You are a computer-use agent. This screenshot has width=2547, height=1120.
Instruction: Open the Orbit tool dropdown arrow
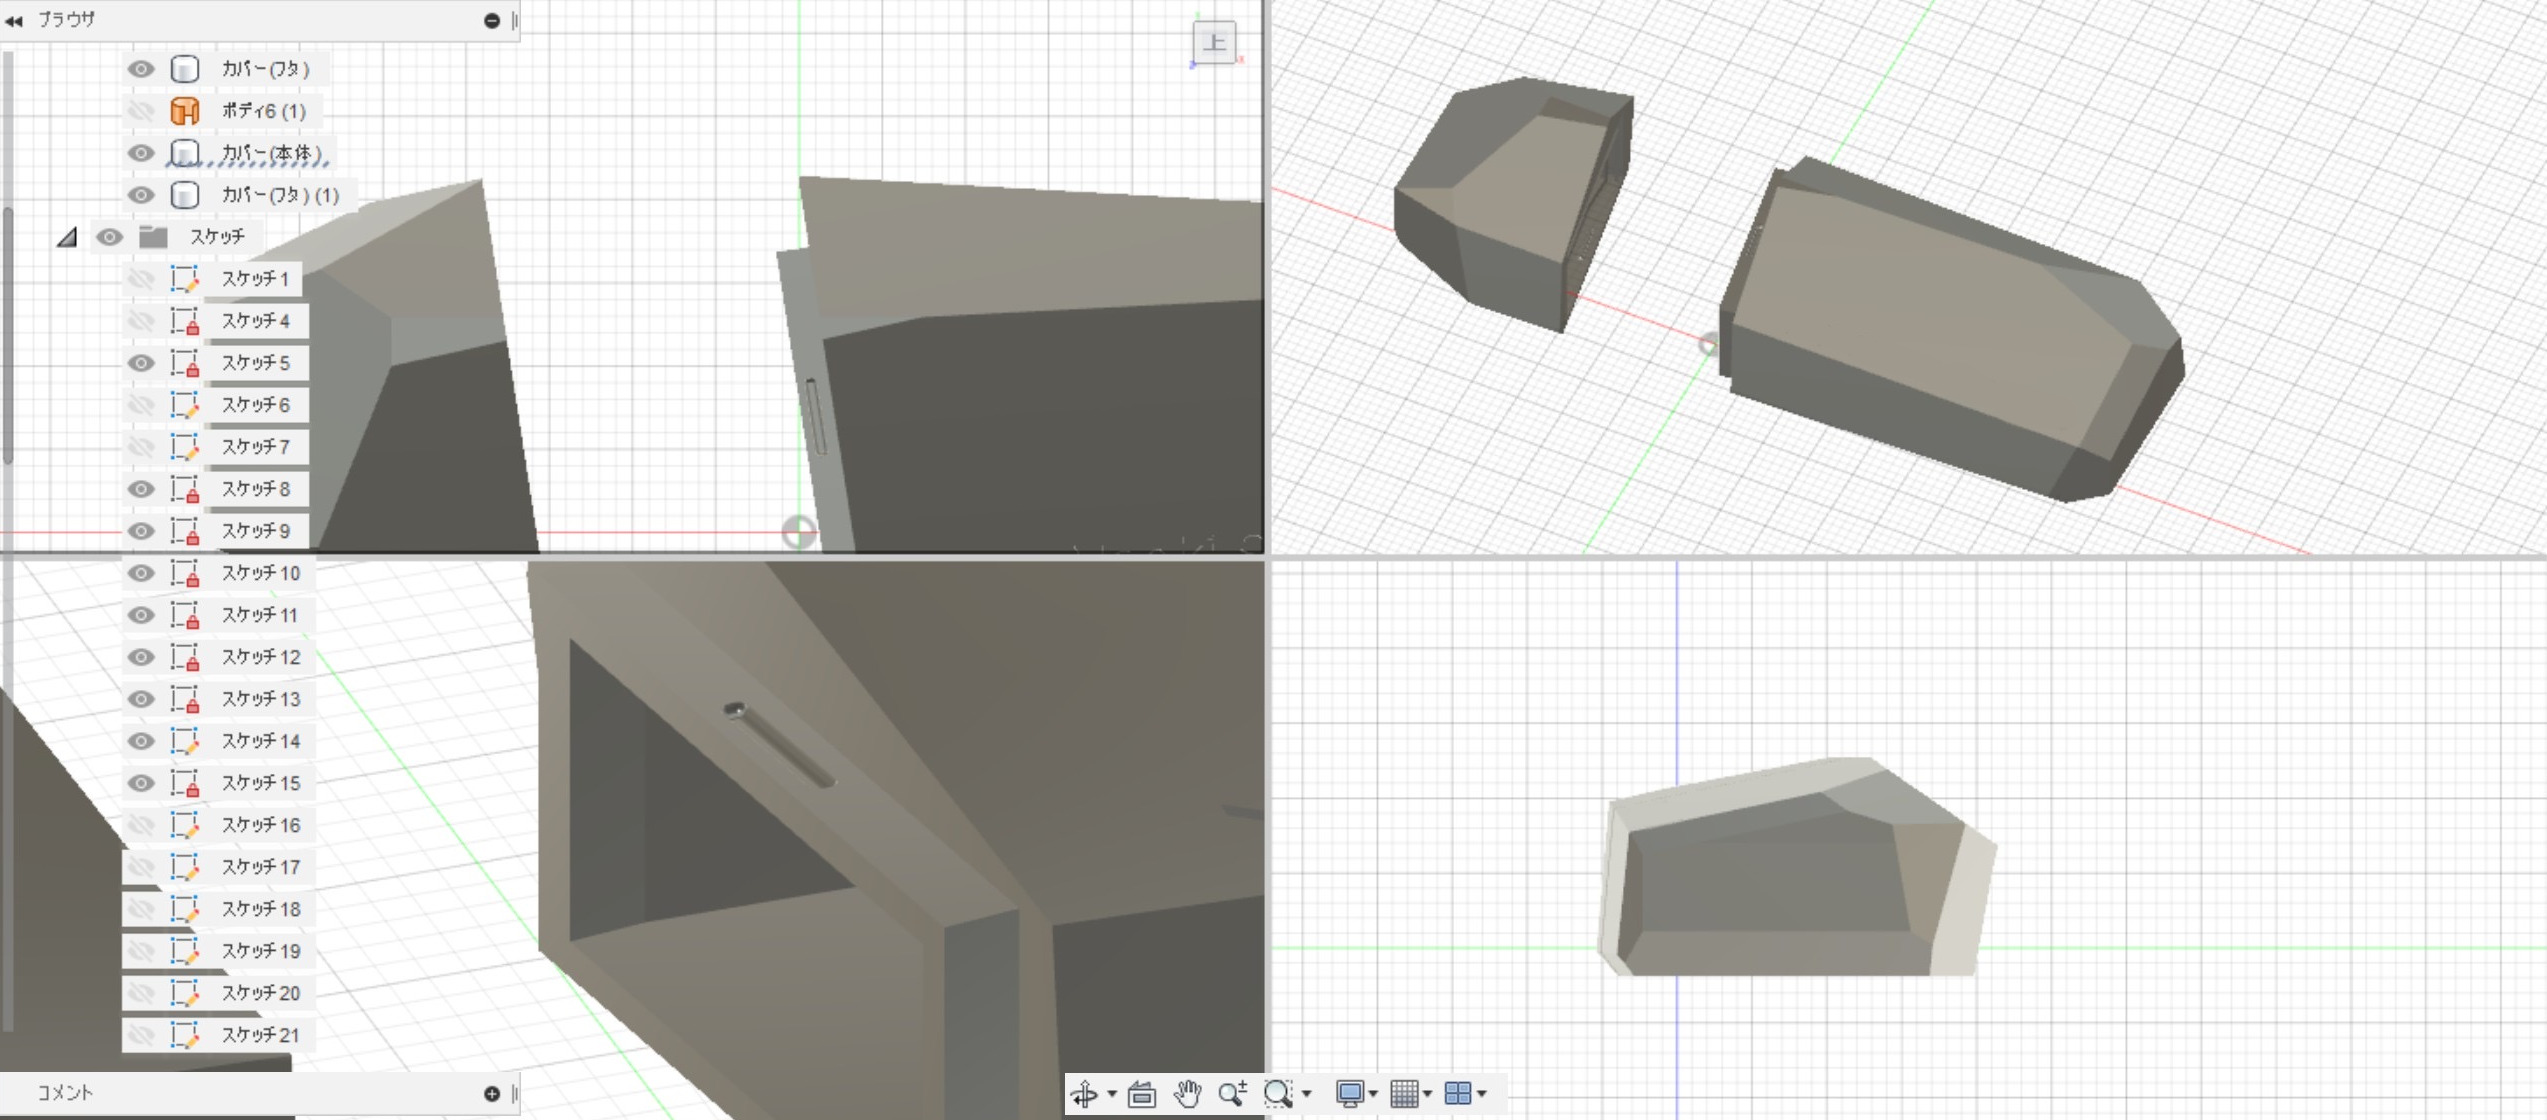(x=1111, y=1094)
